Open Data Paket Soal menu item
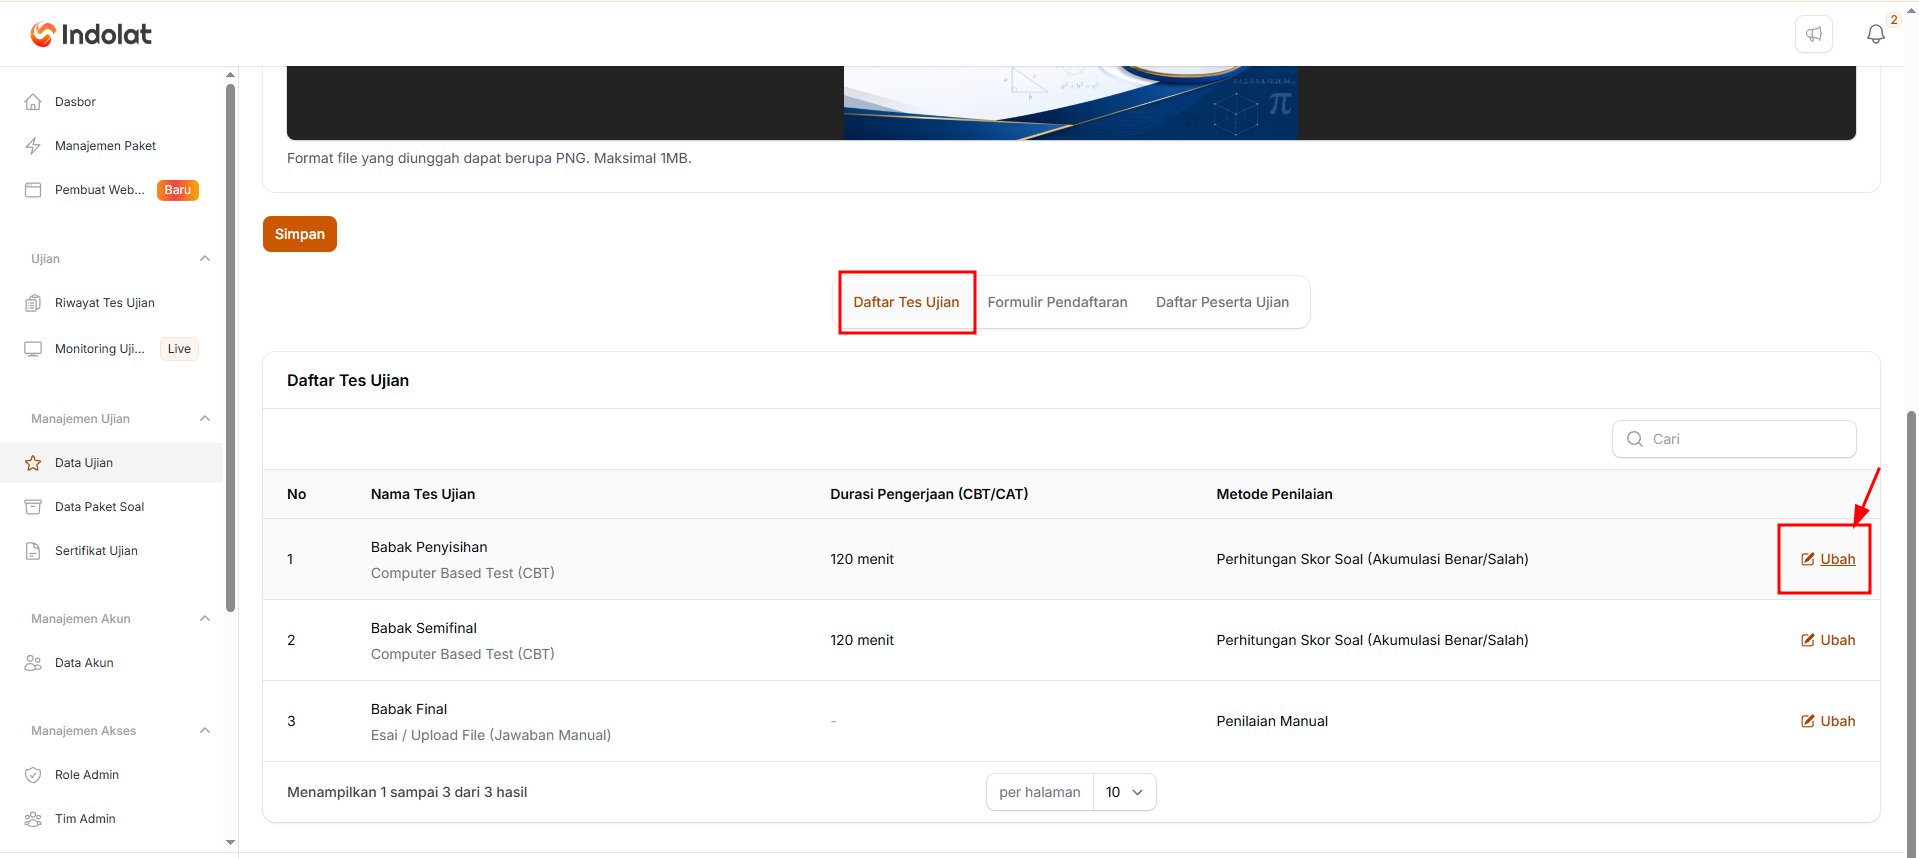The width and height of the screenshot is (1919, 858). 111,507
